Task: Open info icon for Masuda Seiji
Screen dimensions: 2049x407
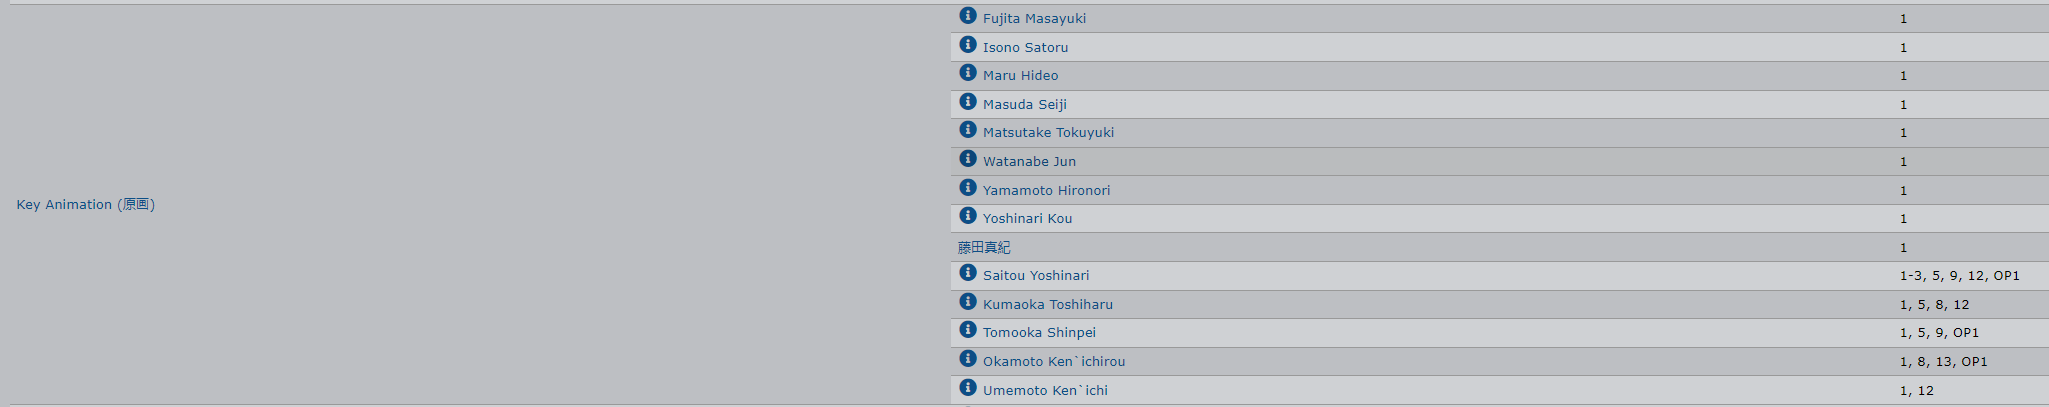Action: click(967, 102)
